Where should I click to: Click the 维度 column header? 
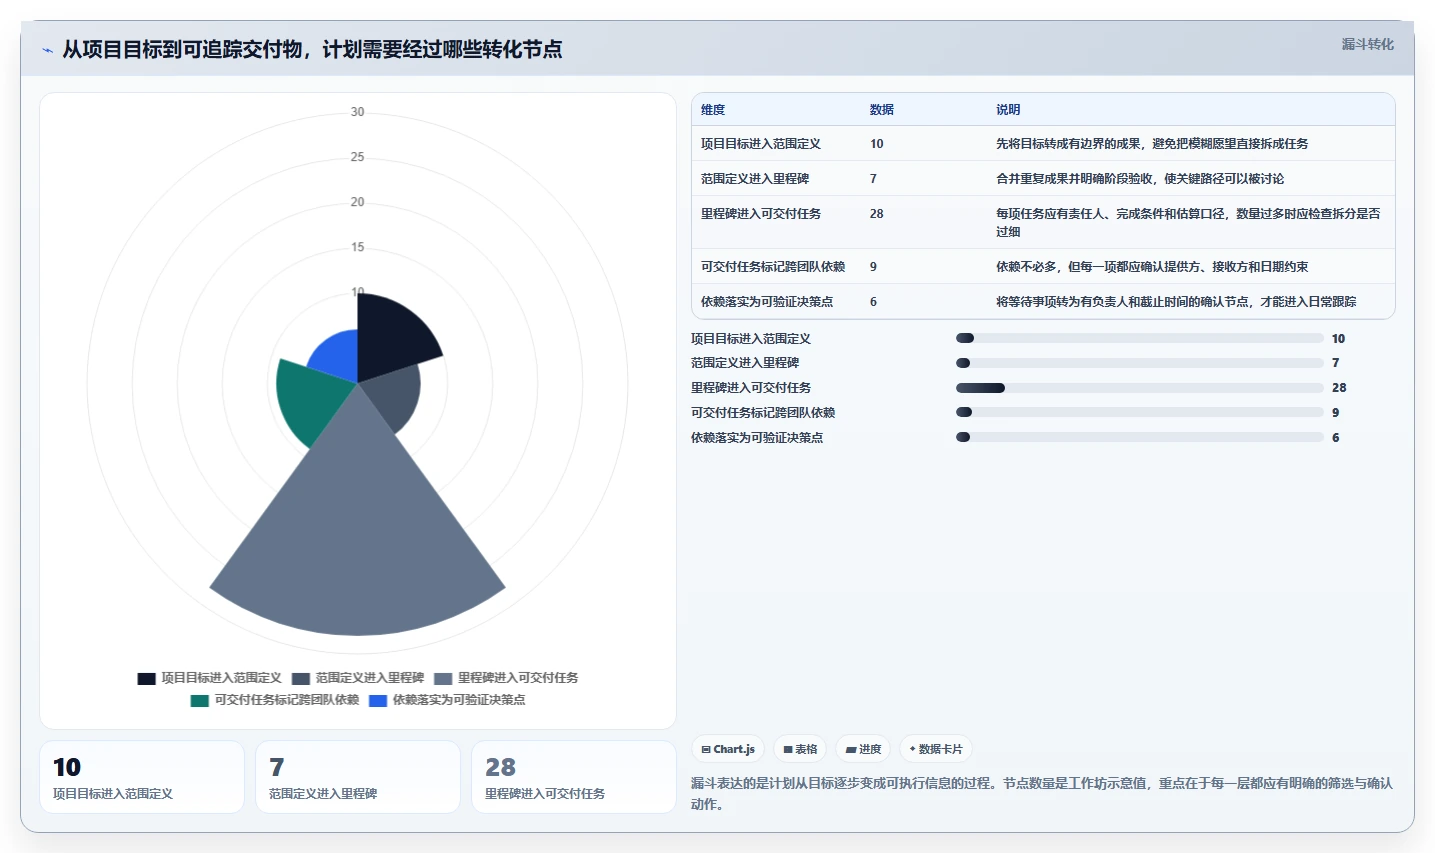(x=713, y=110)
